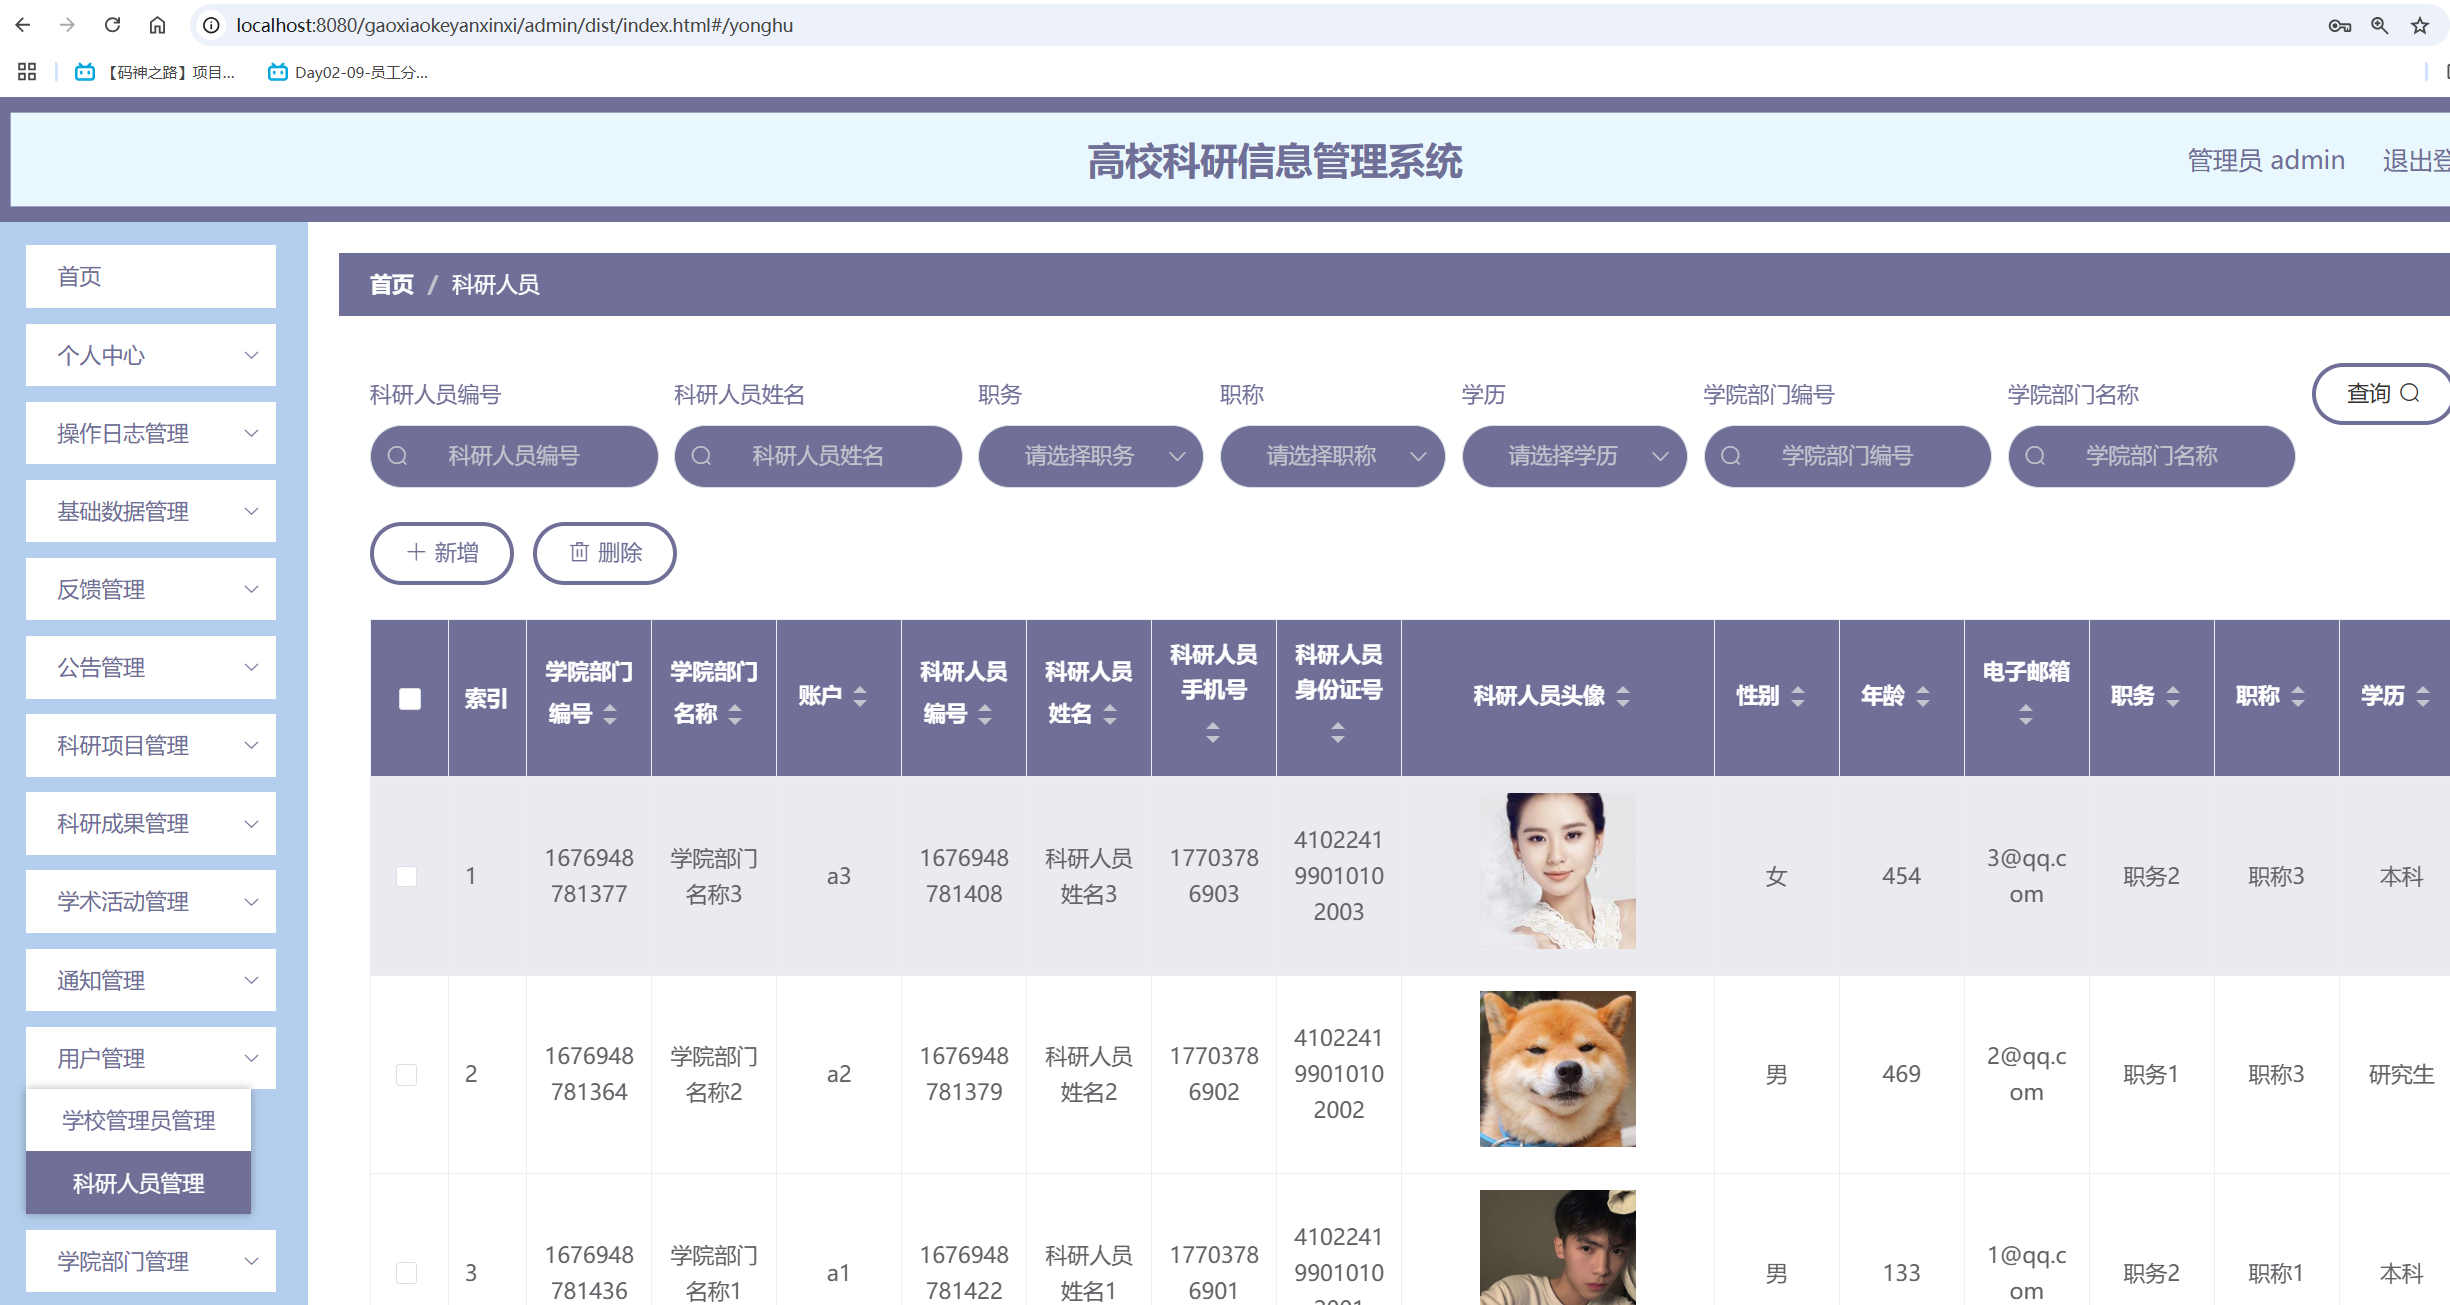Open the Day02-09-员工分 bookmark
This screenshot has width=2450, height=1305.
348,72
